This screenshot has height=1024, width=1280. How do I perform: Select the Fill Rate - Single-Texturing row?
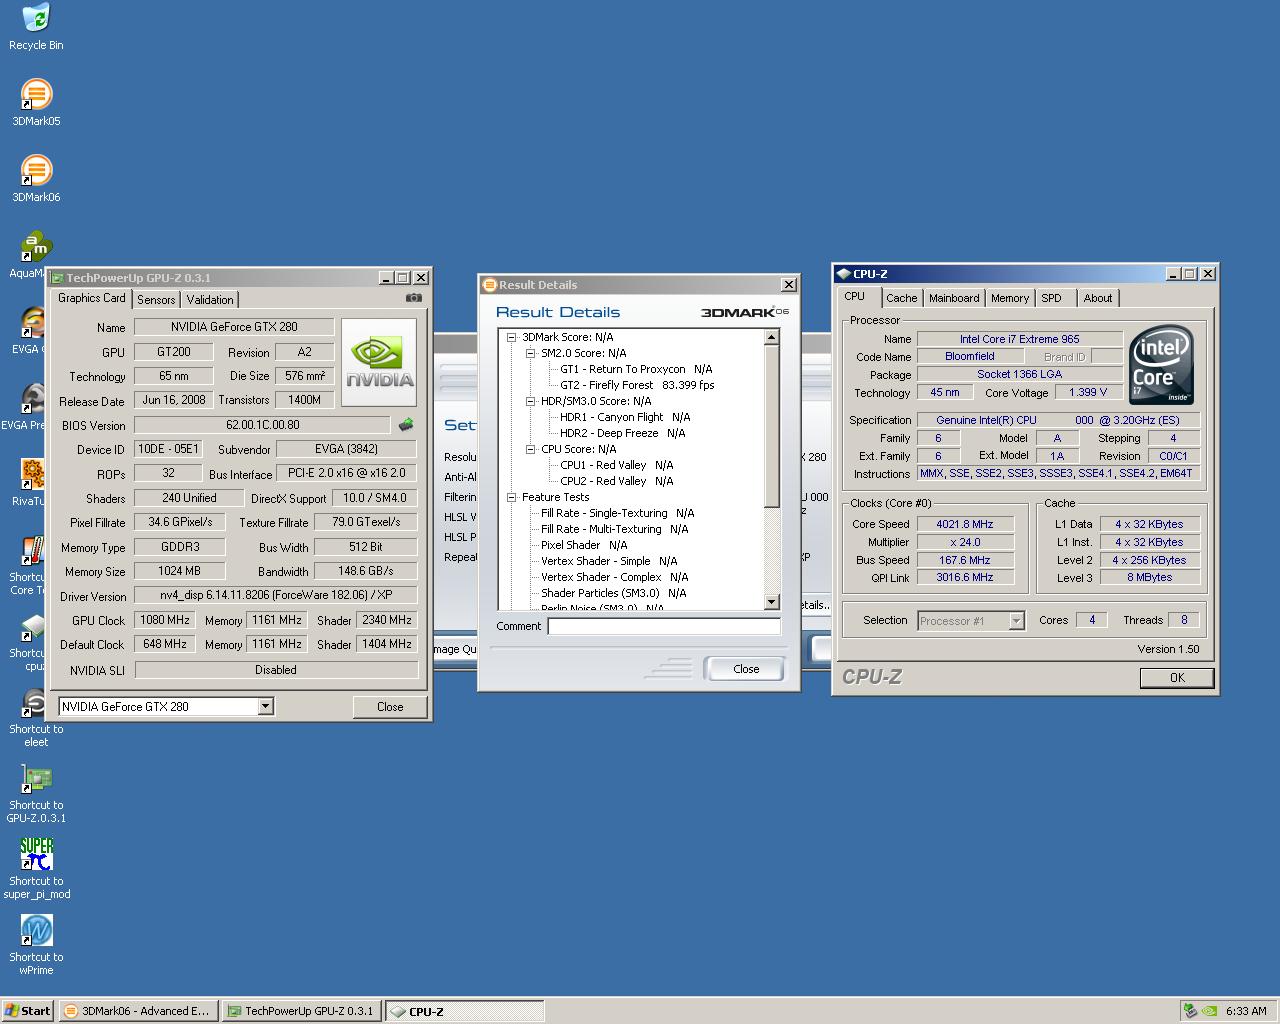(617, 513)
